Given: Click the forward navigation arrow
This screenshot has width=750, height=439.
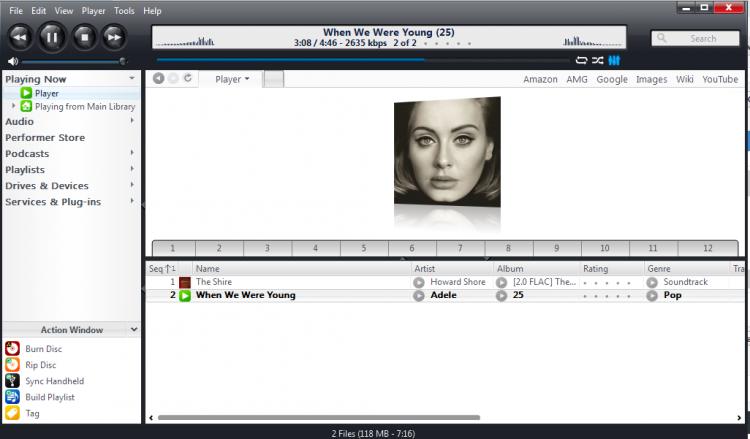Looking at the screenshot, I should 173,78.
